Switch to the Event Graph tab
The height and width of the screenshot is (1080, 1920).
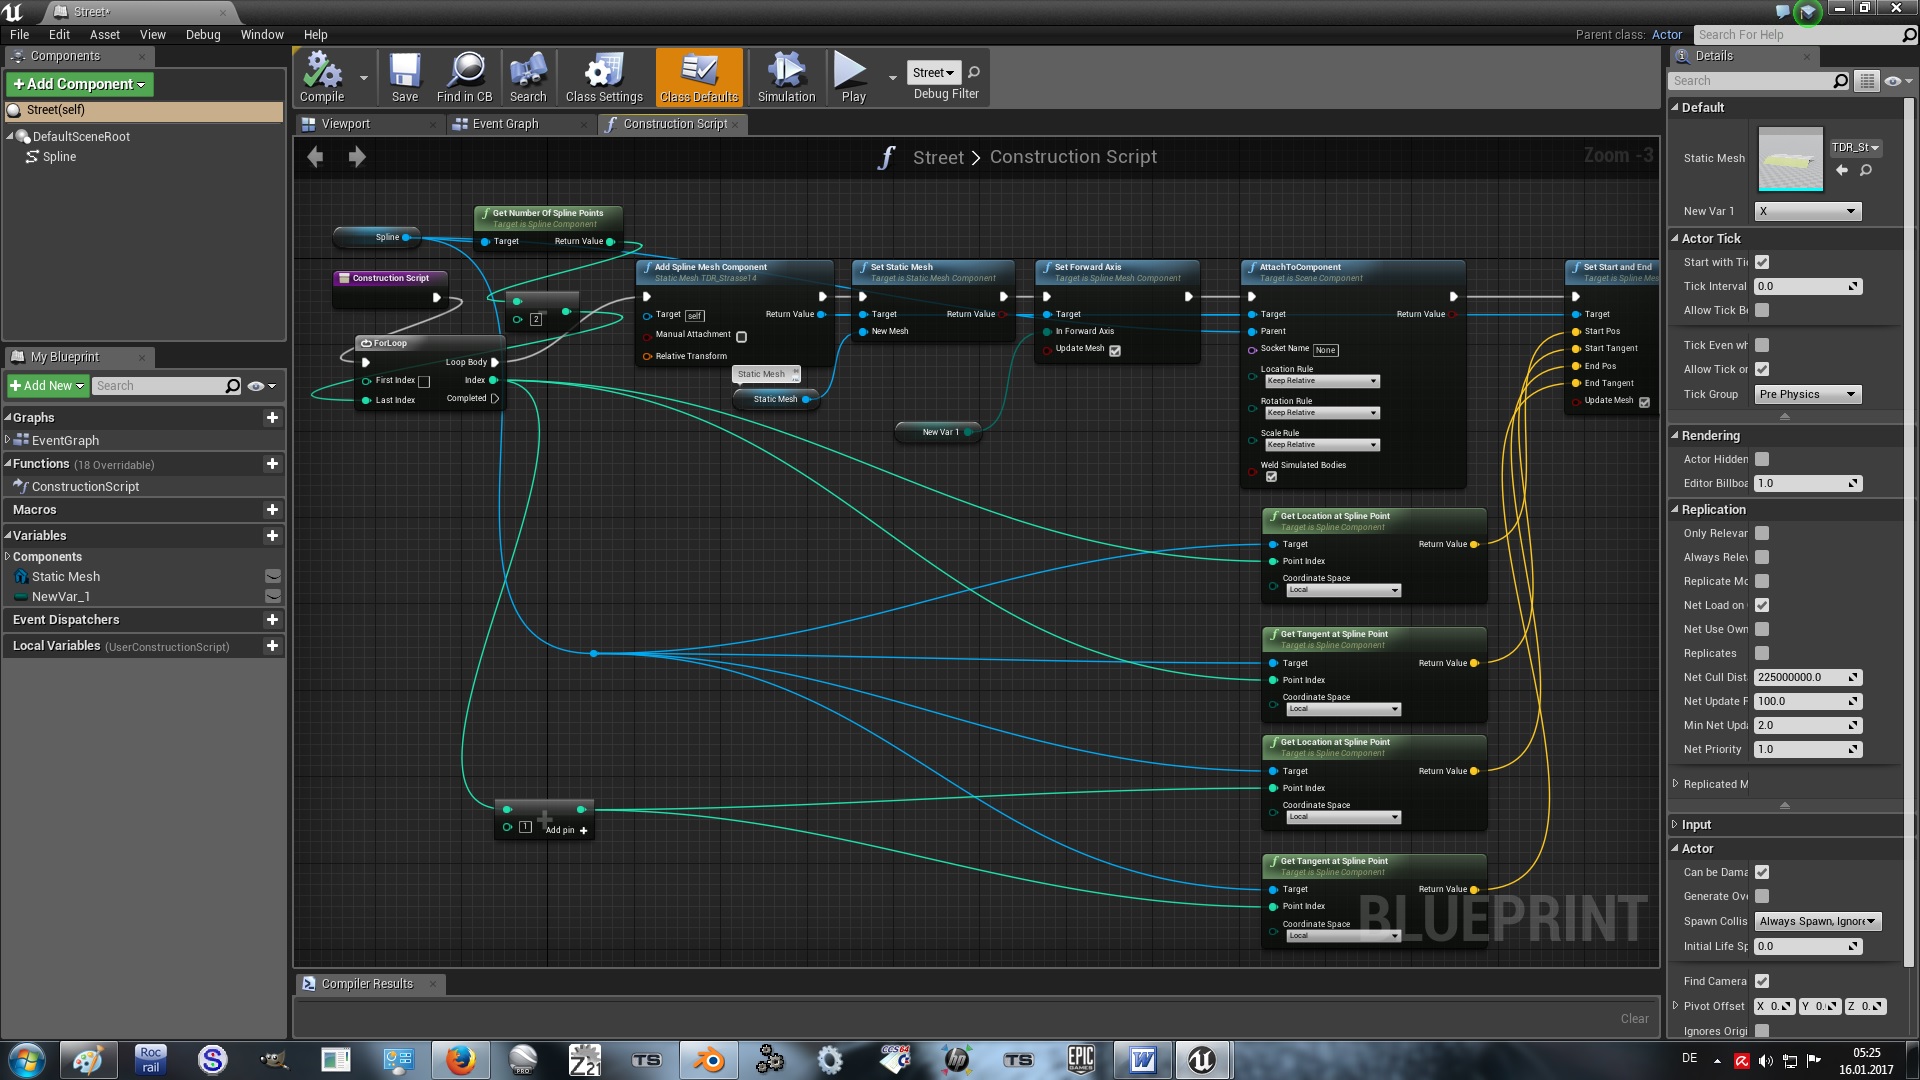pos(506,124)
